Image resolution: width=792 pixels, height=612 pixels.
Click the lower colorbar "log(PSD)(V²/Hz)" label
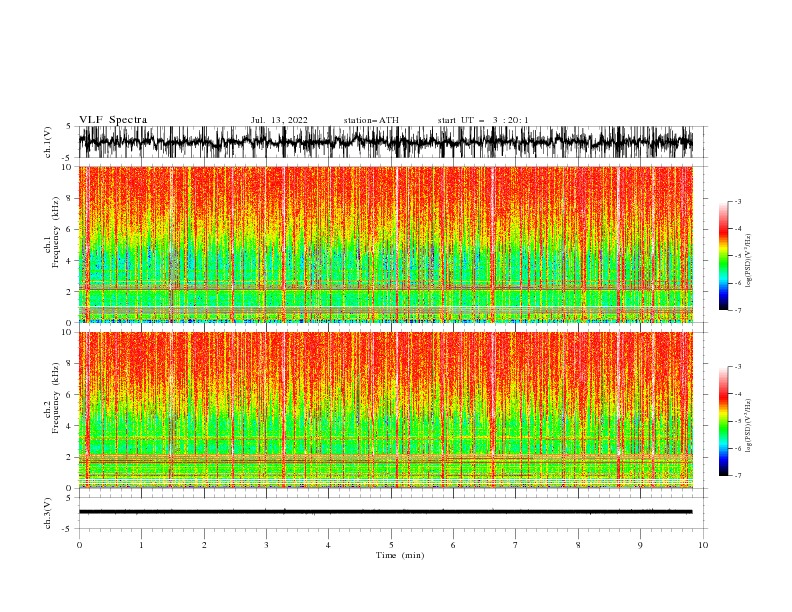pos(748,425)
